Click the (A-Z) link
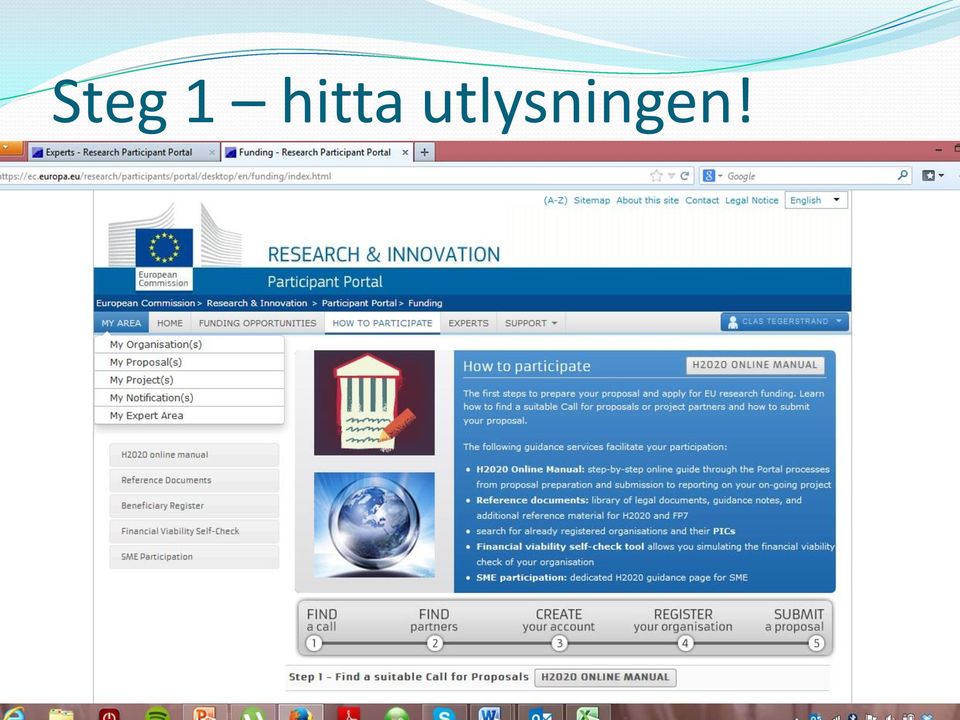The image size is (960, 720). (555, 200)
